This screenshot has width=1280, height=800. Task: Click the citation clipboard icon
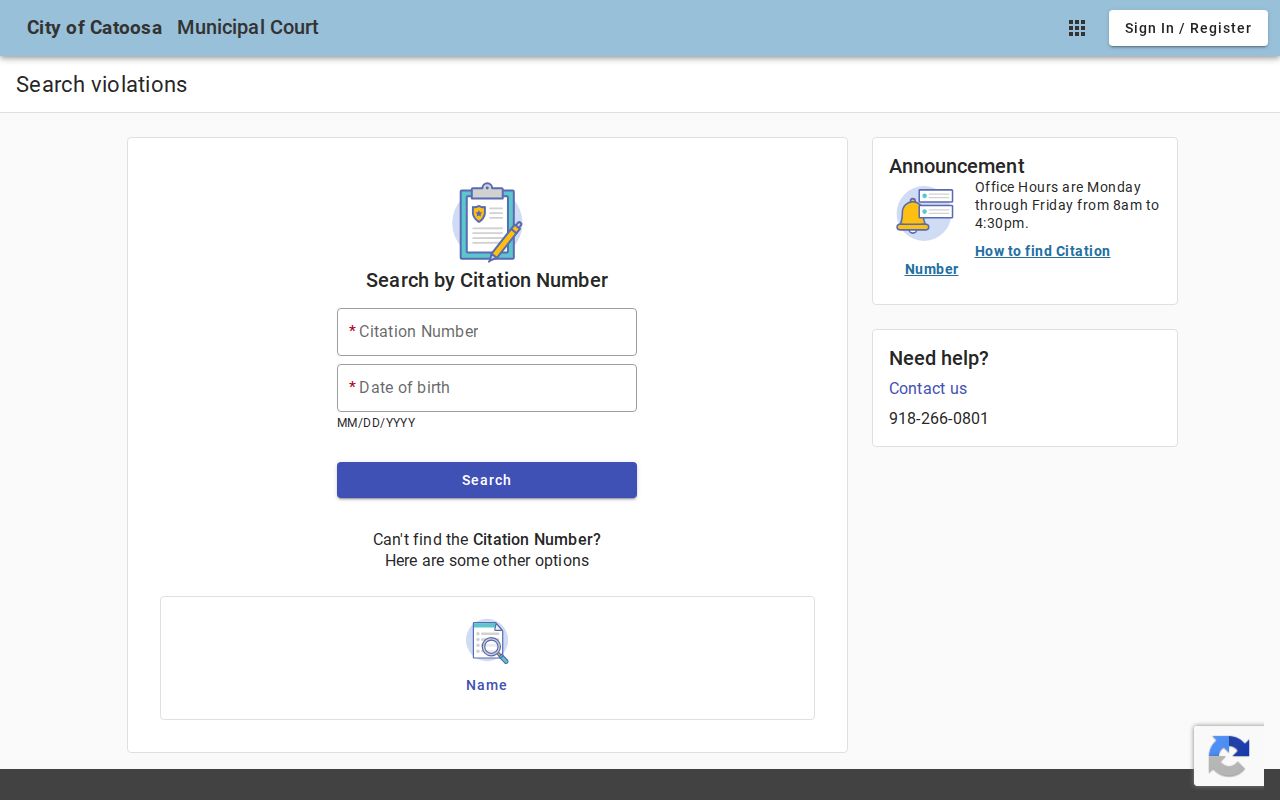[487, 222]
